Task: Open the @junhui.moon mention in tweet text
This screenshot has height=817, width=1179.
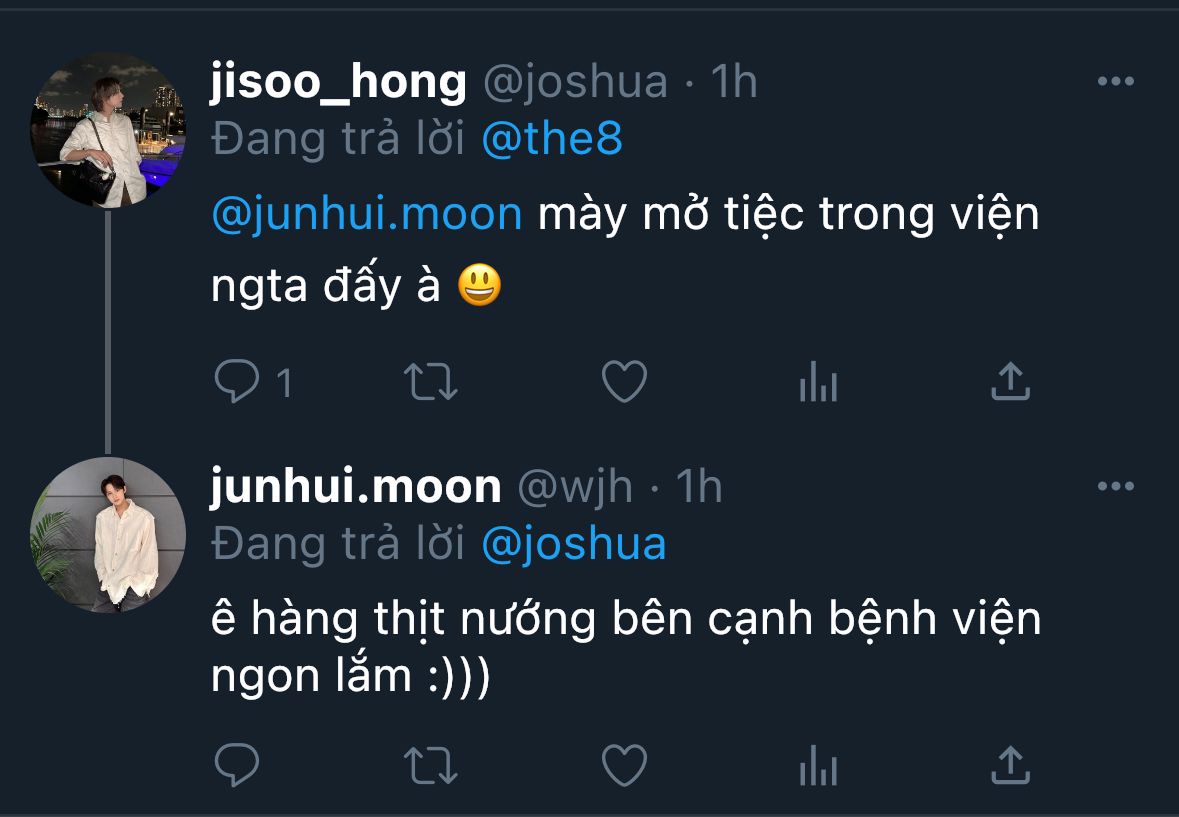Action: tap(366, 215)
